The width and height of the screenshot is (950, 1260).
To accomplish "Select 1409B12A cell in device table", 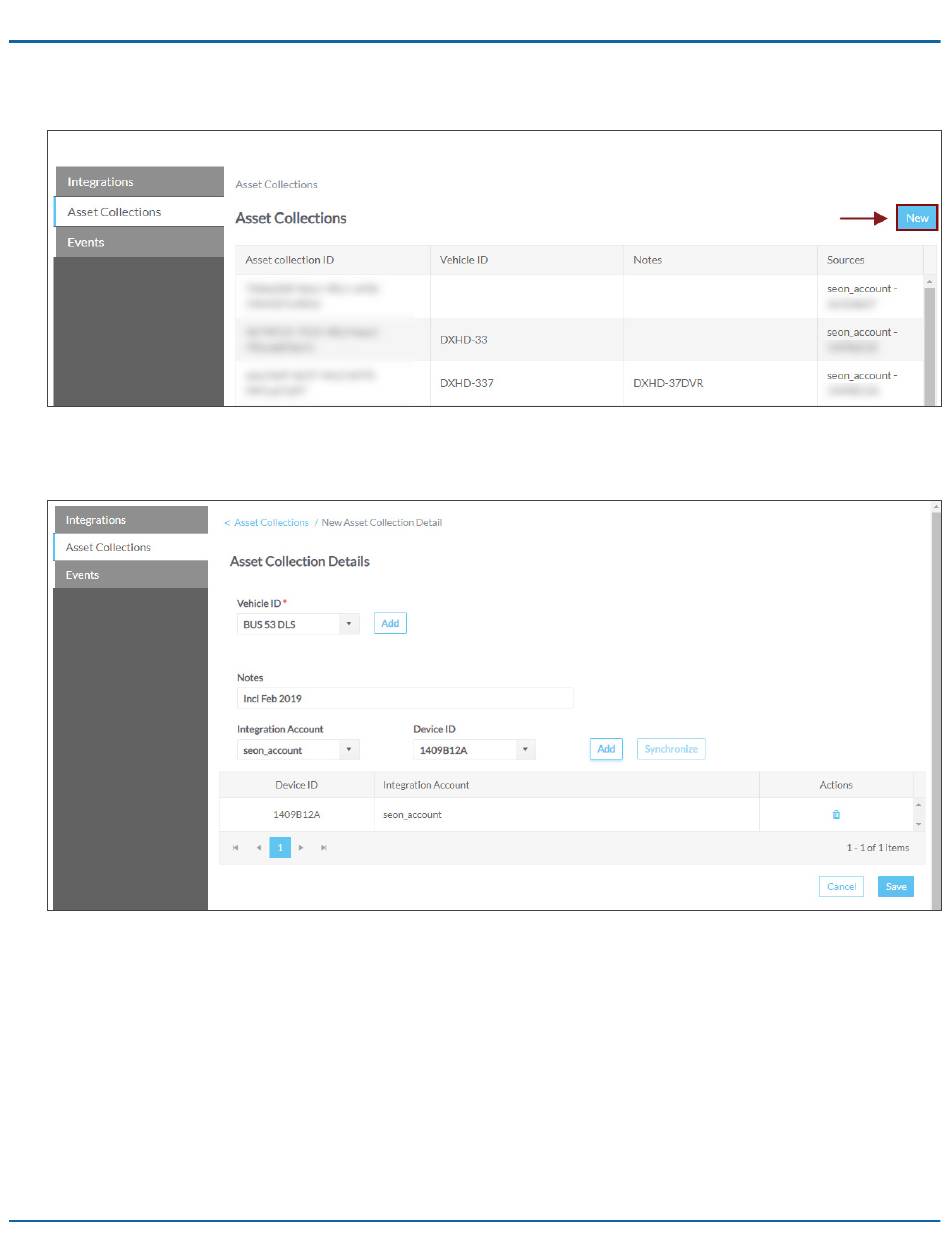I will tap(296, 814).
